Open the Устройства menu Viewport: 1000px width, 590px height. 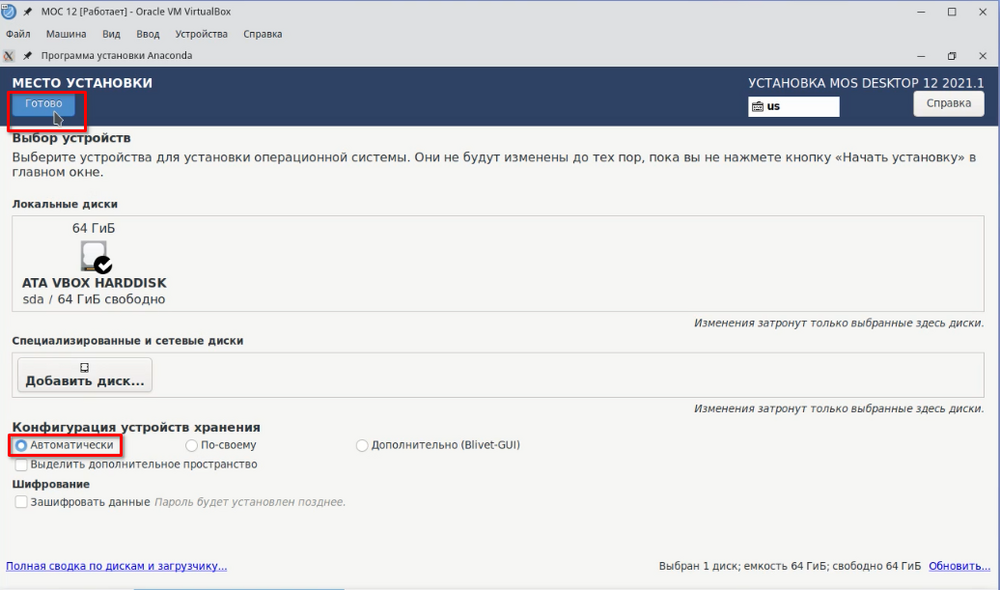pos(203,34)
